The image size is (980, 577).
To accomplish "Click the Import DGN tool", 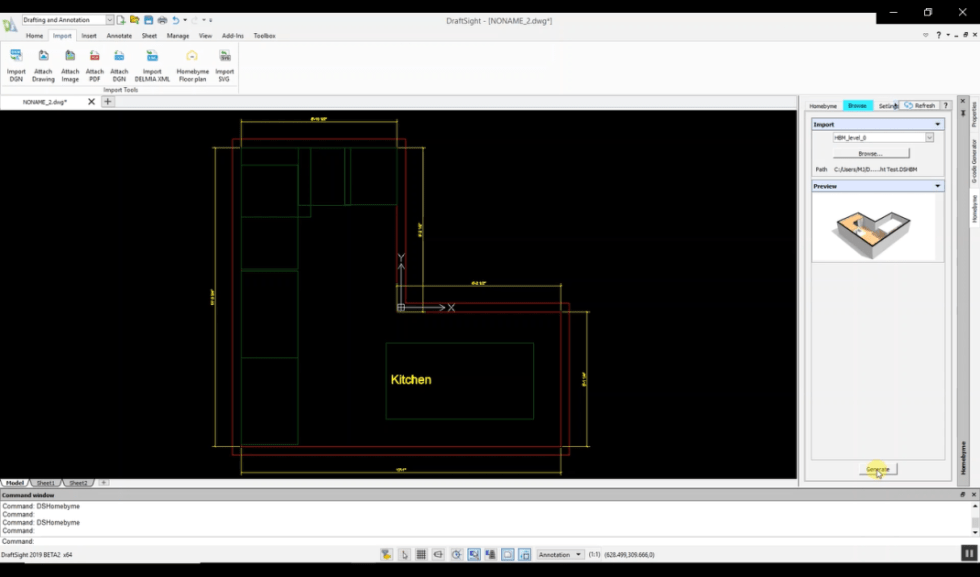I will pos(16,64).
